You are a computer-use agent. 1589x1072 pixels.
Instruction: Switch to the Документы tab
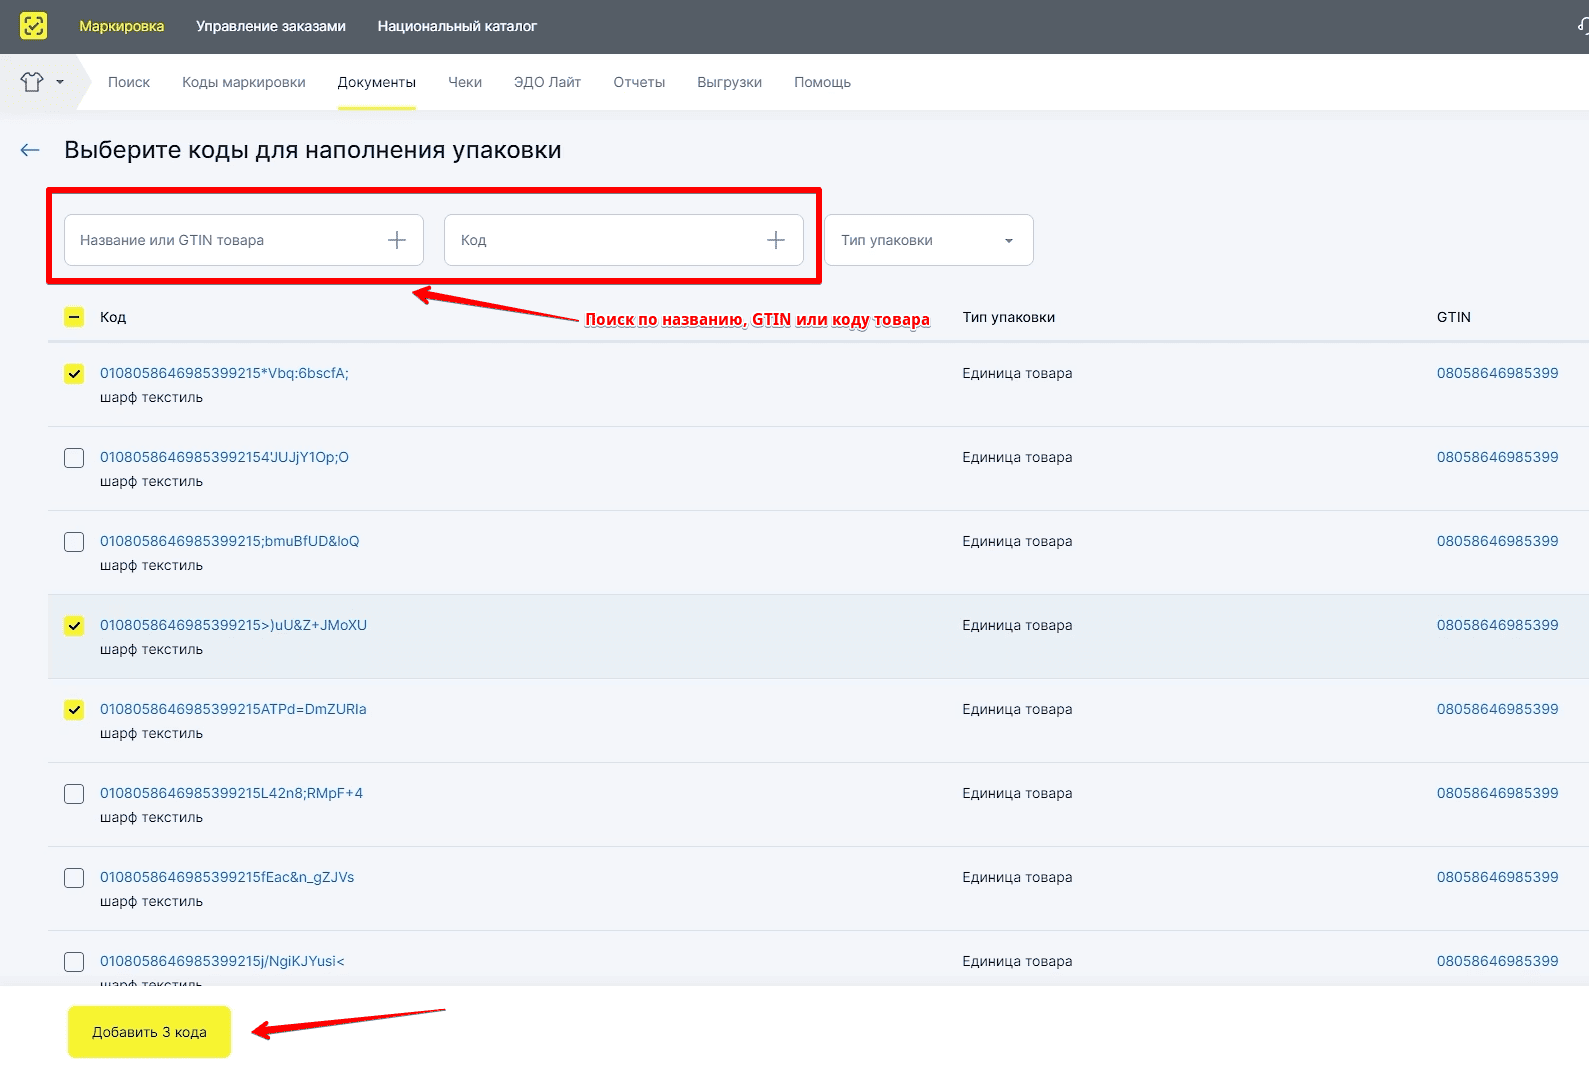[x=377, y=82]
